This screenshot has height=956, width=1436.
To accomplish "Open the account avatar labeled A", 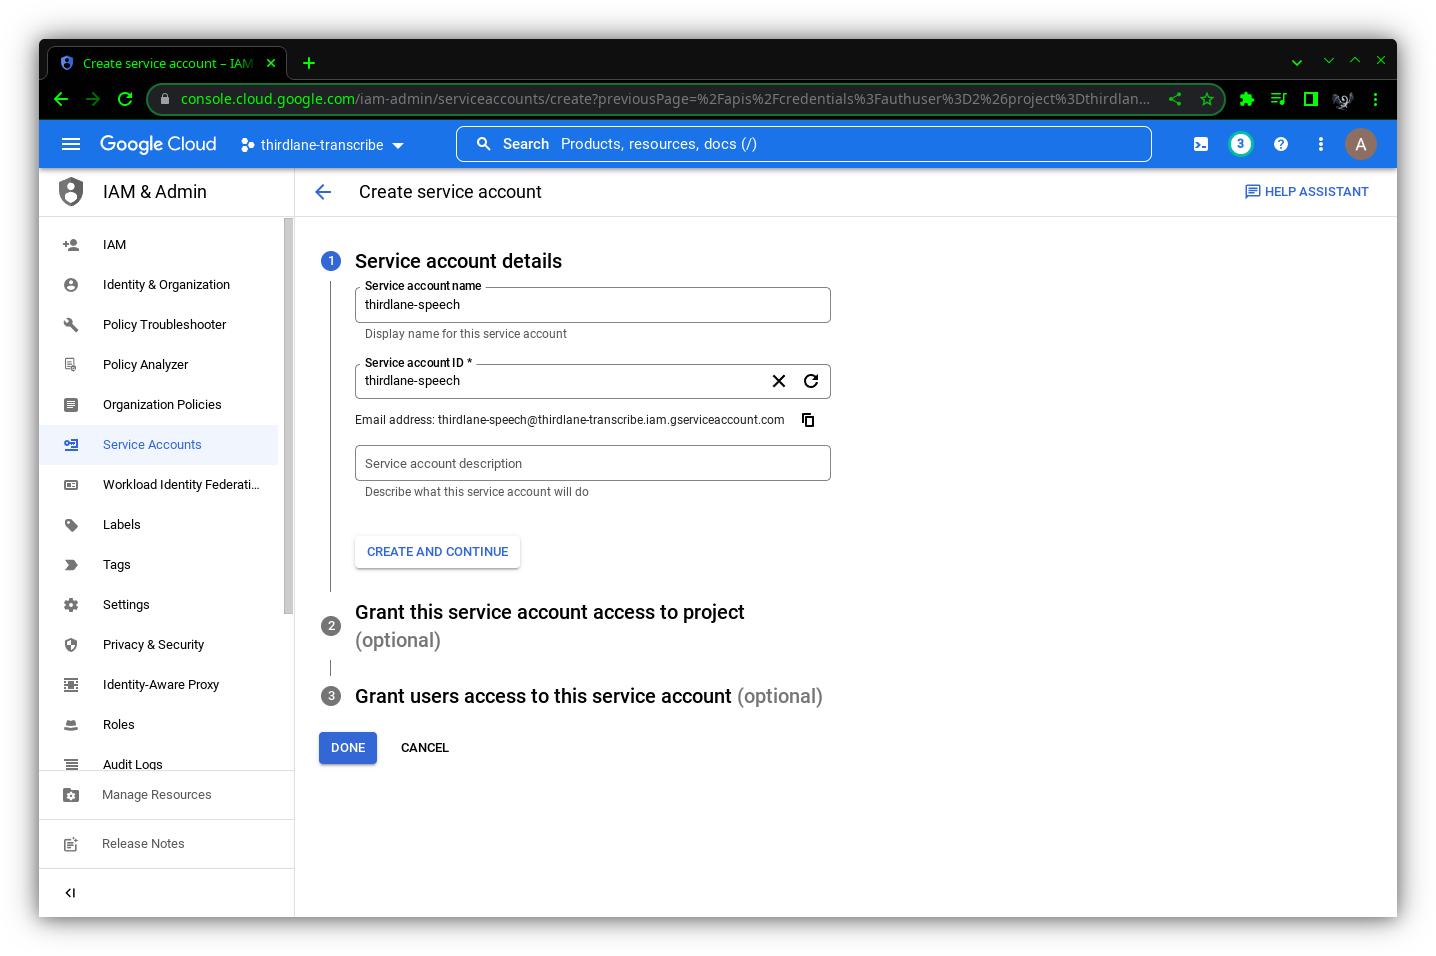I will [x=1361, y=144].
